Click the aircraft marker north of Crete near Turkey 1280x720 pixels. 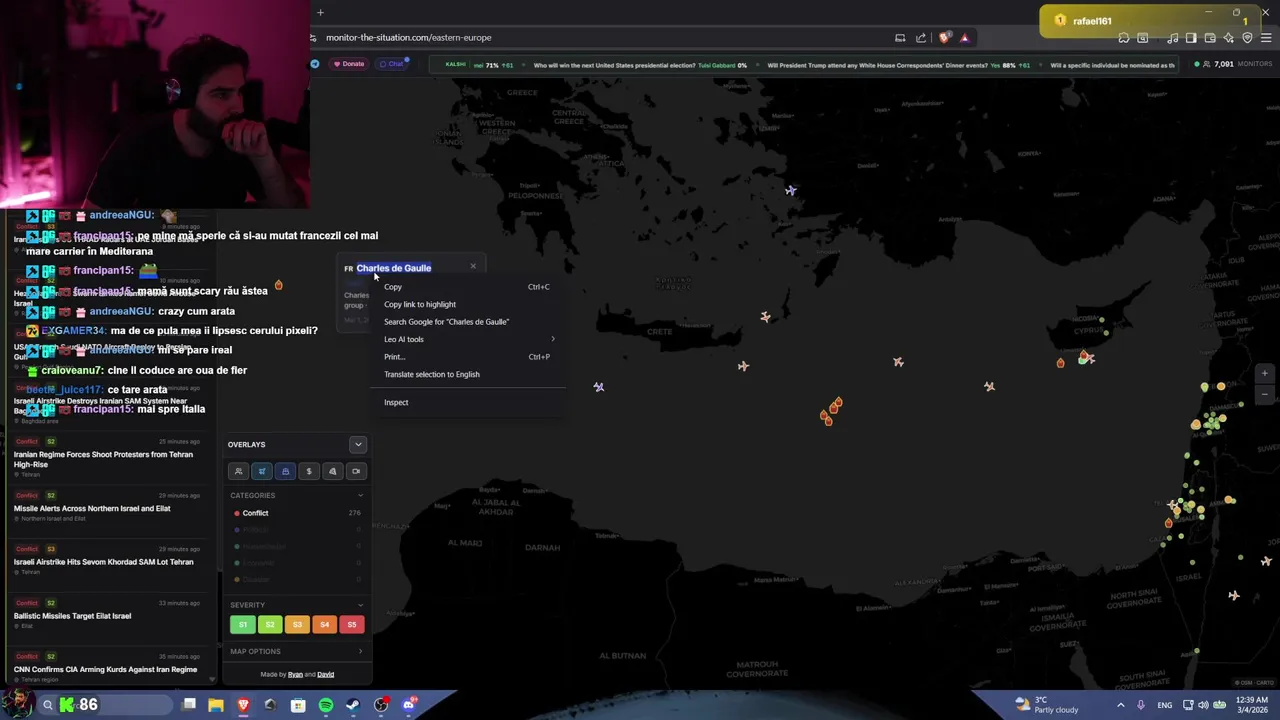[x=791, y=190]
